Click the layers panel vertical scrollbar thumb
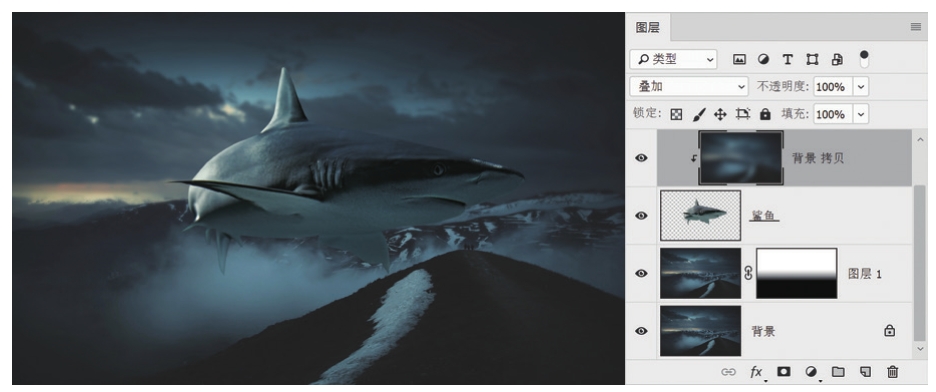This screenshot has width=936, height=392. point(920,263)
